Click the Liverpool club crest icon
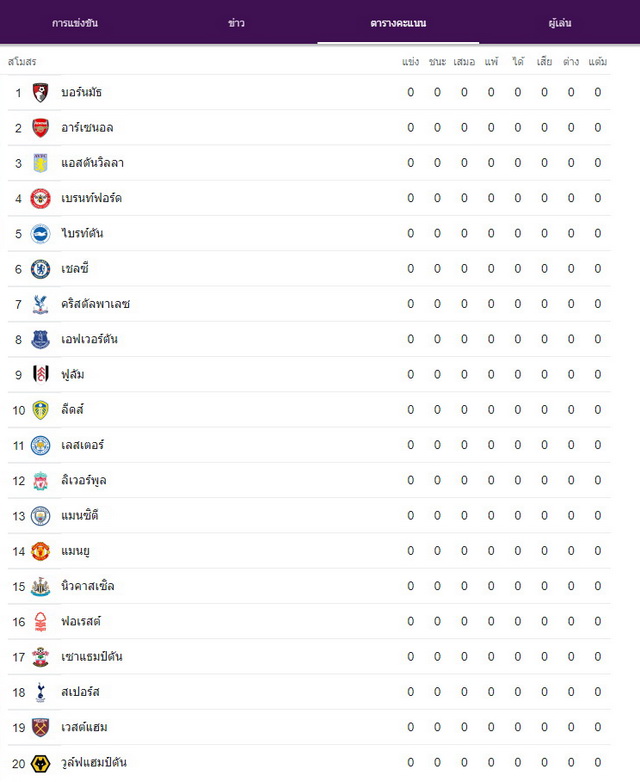Image resolution: width=640 pixels, height=782 pixels. pyautogui.click(x=40, y=481)
